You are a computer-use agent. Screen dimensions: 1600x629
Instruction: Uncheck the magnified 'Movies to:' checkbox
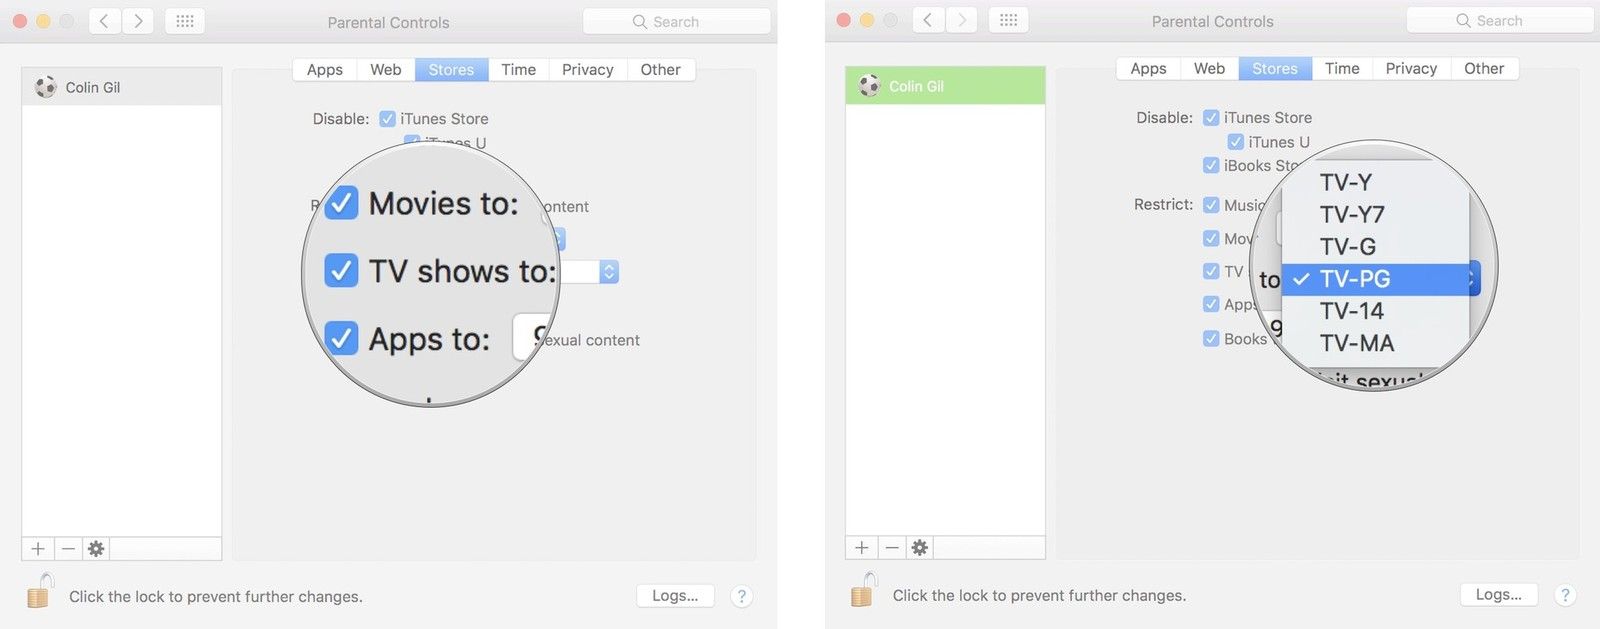click(x=341, y=203)
